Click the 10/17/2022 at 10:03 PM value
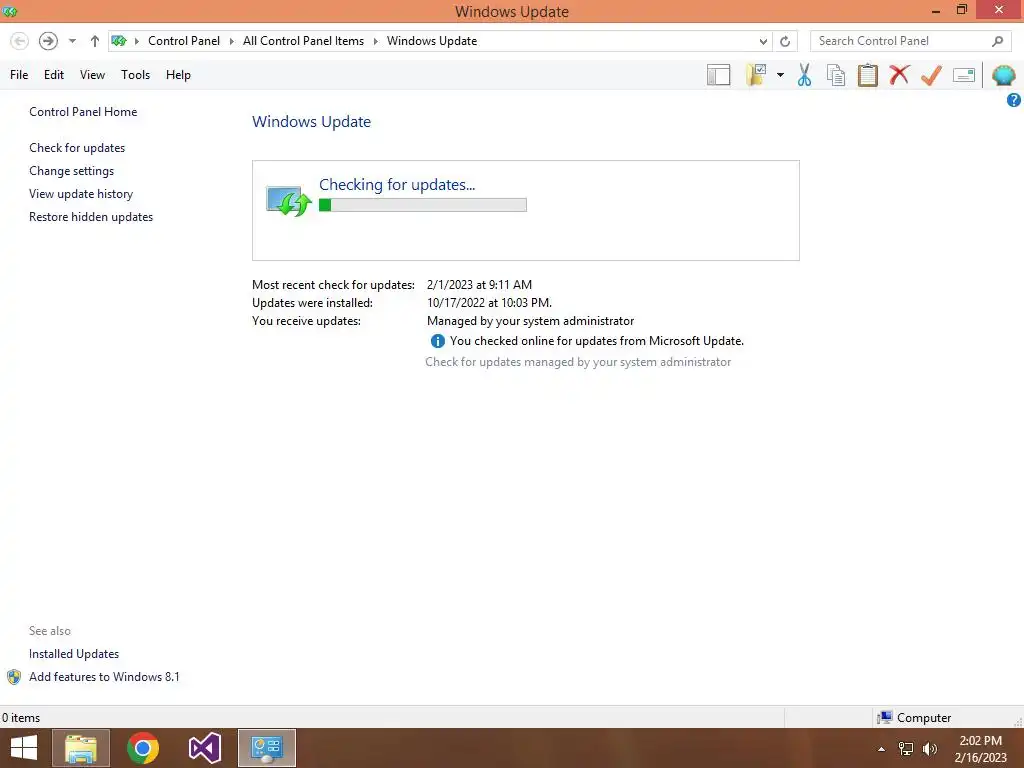 tap(489, 303)
